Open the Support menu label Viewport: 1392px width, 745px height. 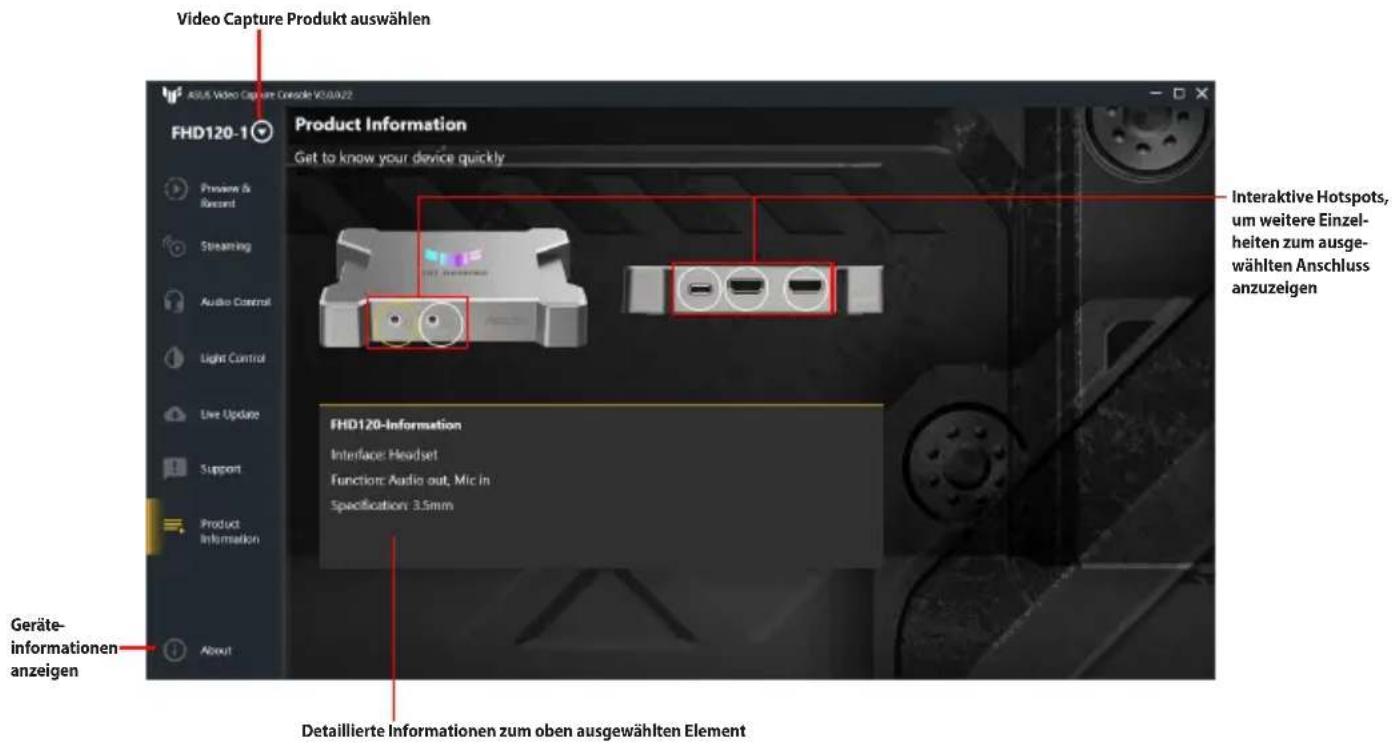pos(221,468)
